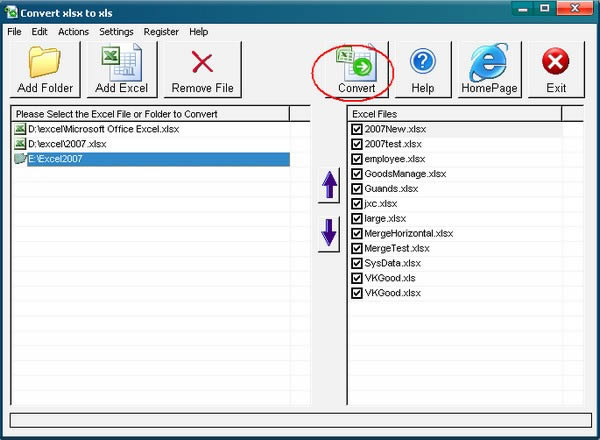Select the D:\excel\2007.xlsx row text
The width and height of the screenshot is (600, 440).
pos(67,144)
